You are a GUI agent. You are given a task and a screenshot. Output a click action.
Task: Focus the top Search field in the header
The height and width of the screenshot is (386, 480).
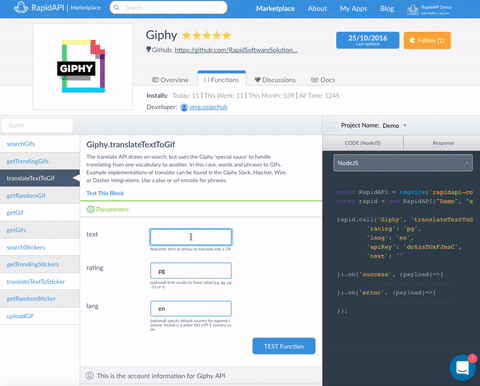point(169,7)
